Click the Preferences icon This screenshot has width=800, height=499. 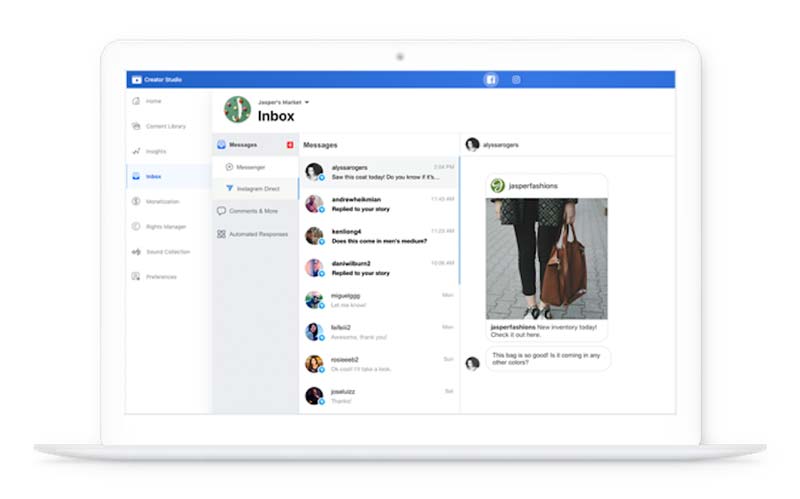point(136,277)
